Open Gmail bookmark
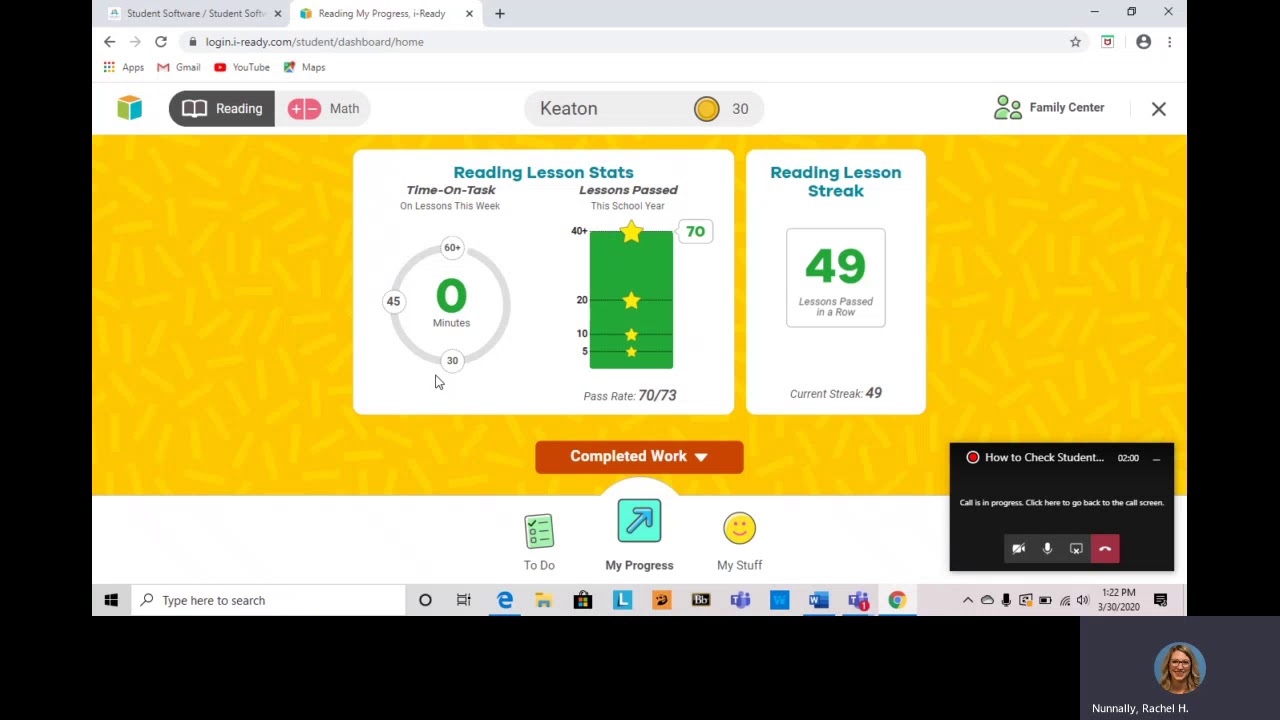 (179, 67)
